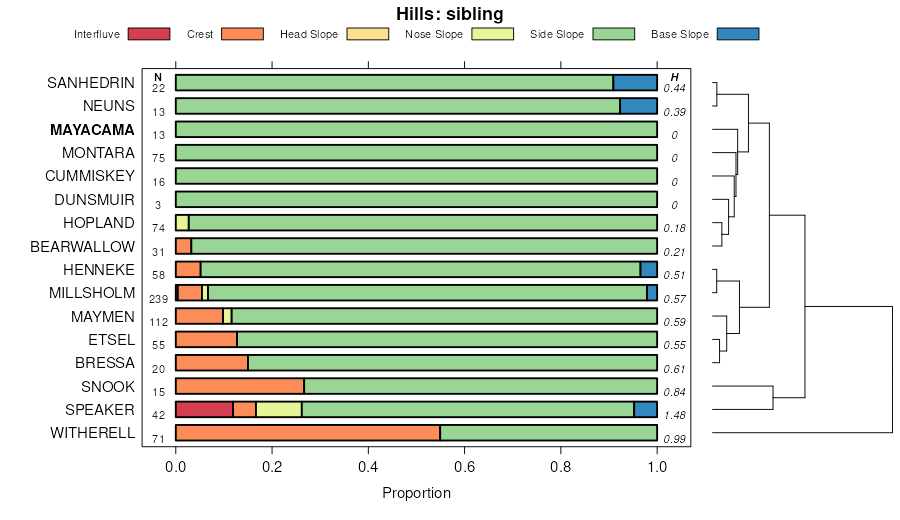900x520 pixels.
Task: Click the orange Crest legend swatch
Action: pyautogui.click(x=241, y=34)
